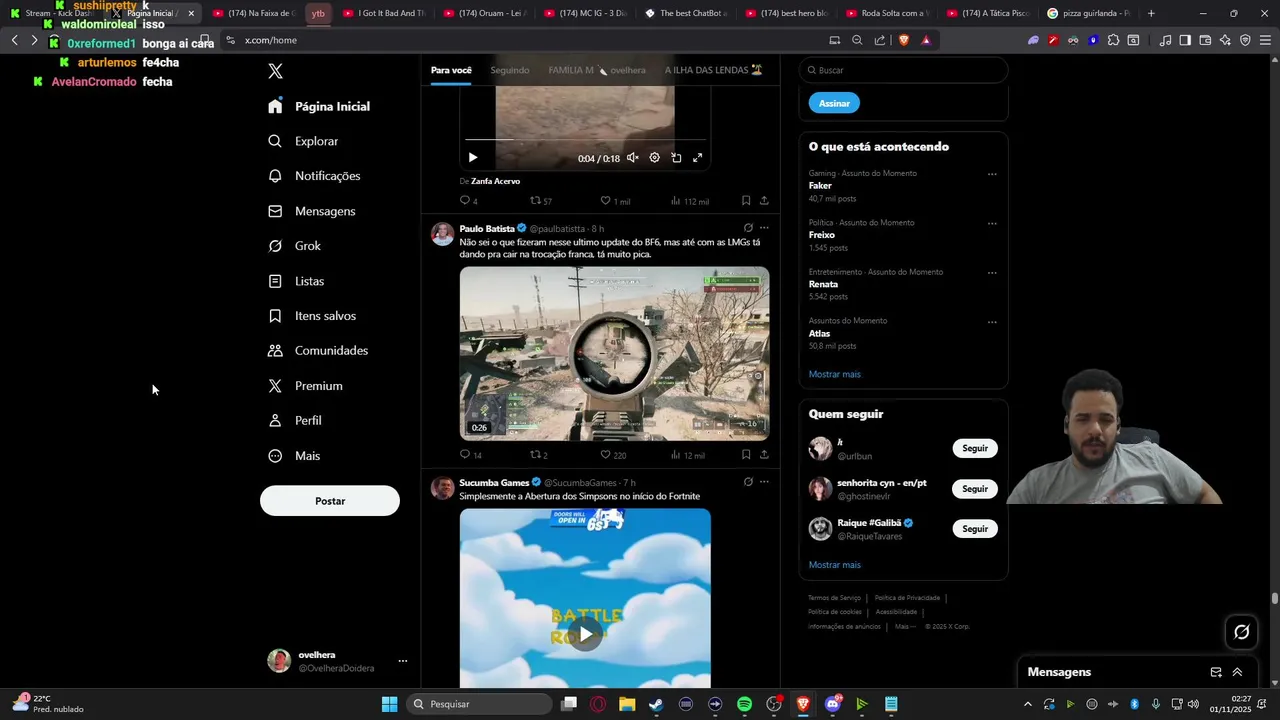Open options for Freixo trending topic

coord(992,223)
